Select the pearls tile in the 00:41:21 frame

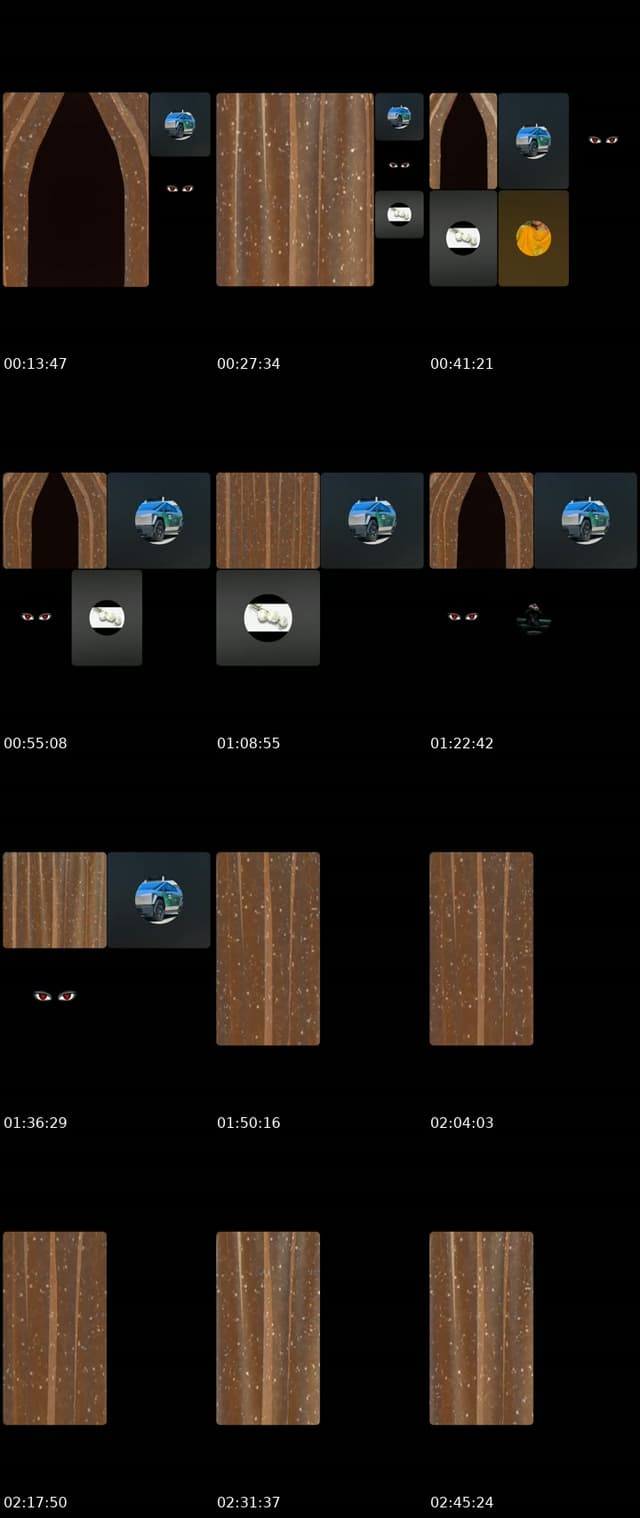[x=463, y=238]
